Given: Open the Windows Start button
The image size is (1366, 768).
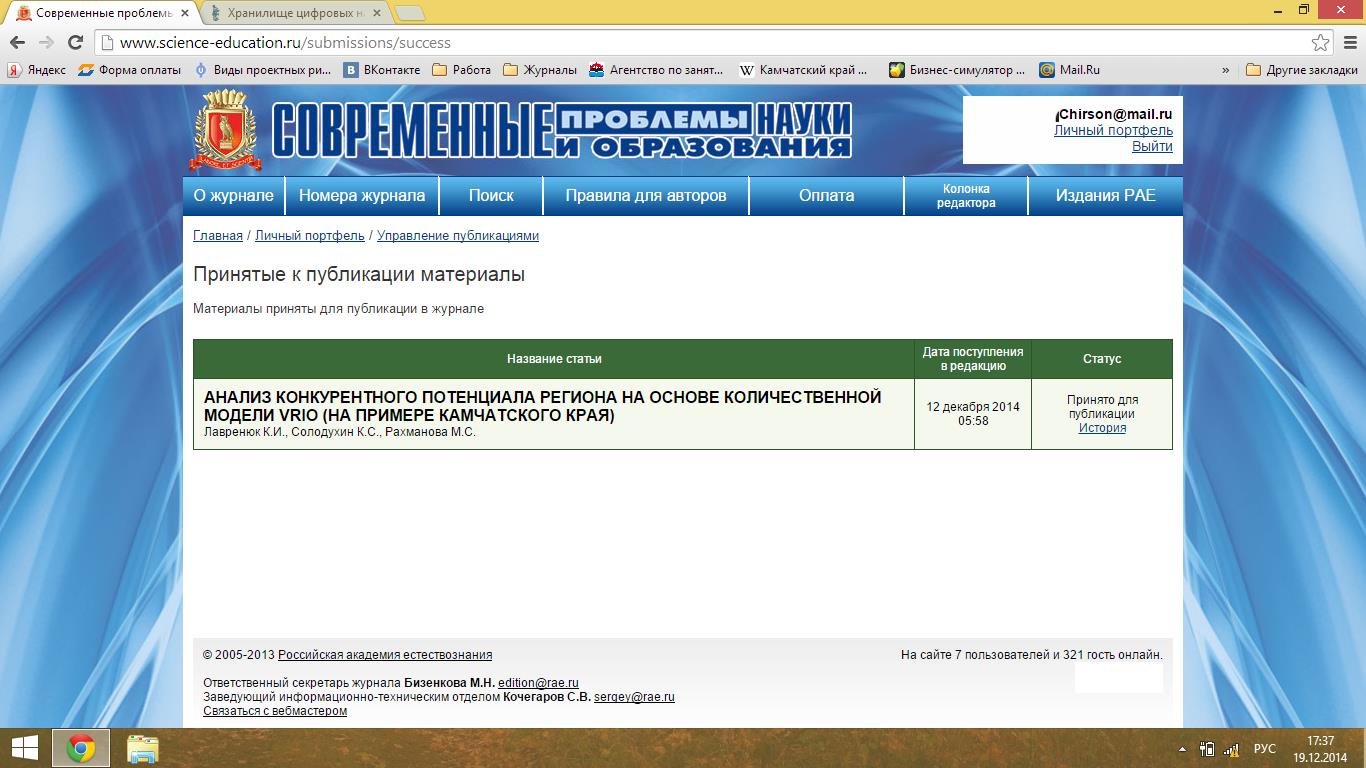Looking at the screenshot, I should point(24,748).
